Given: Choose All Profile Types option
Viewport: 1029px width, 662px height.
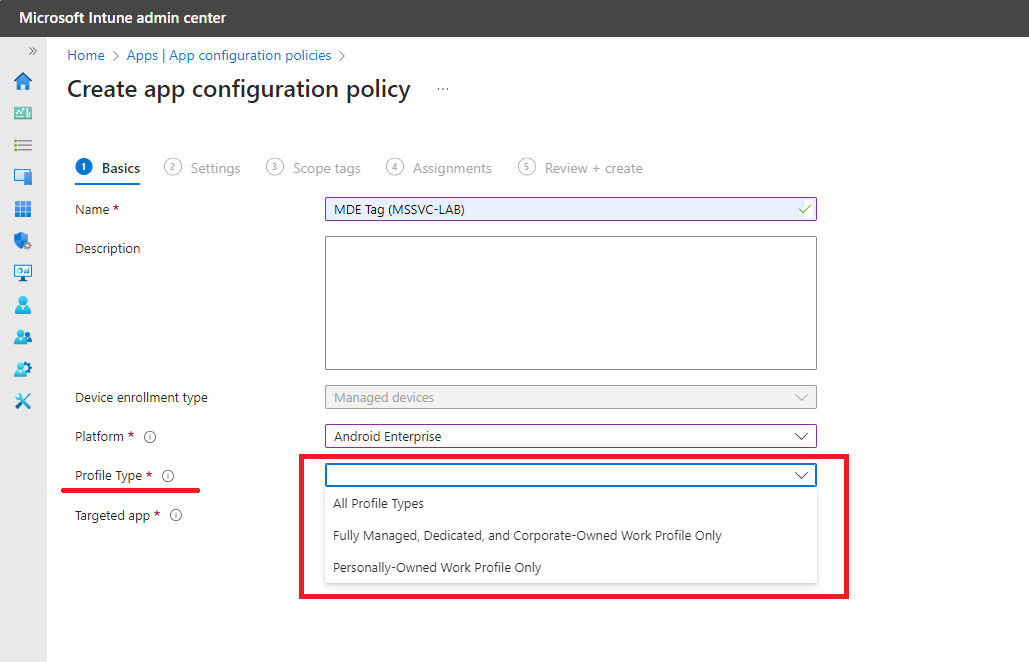Looking at the screenshot, I should [571, 503].
